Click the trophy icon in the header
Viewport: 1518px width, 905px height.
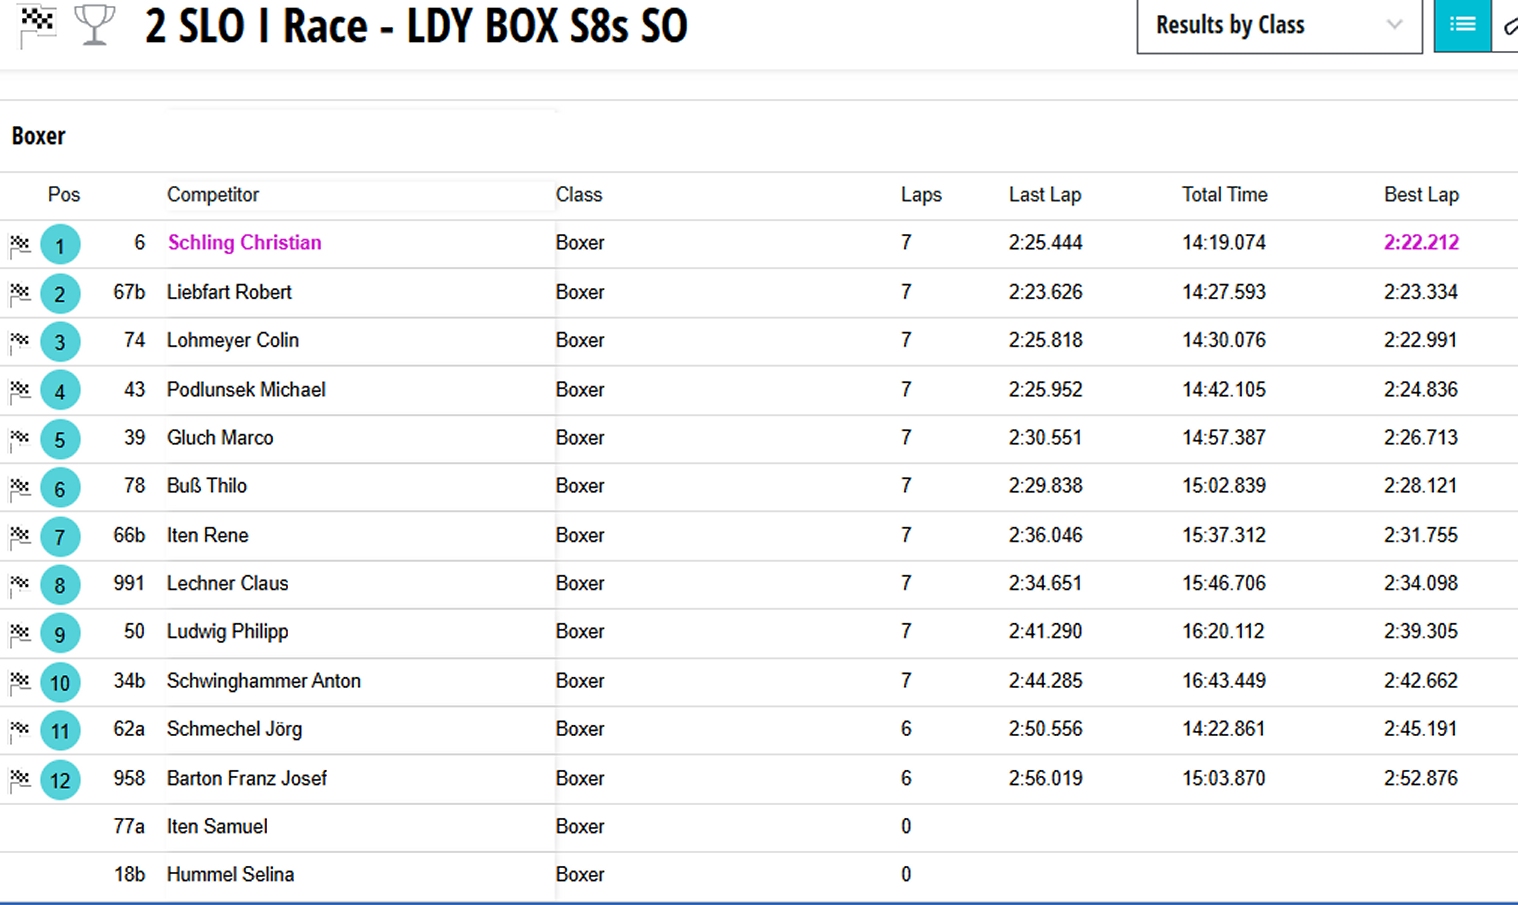tap(95, 25)
